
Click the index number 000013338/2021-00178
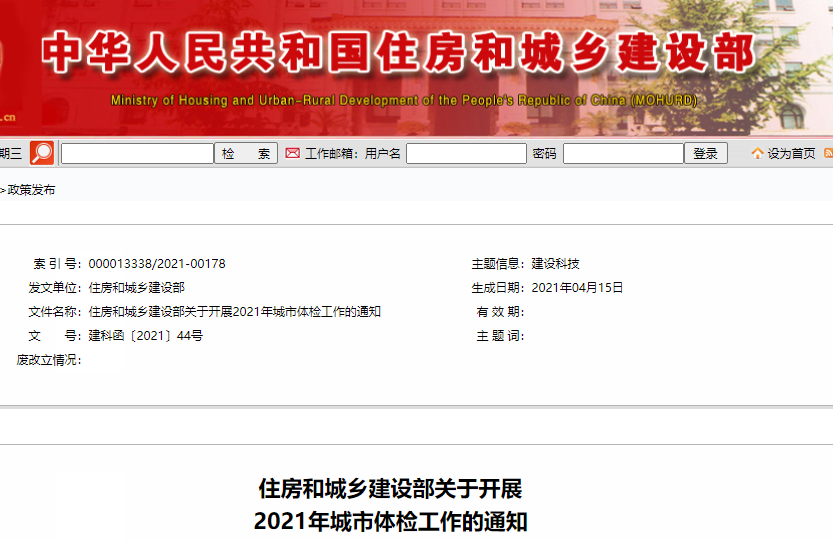157,264
